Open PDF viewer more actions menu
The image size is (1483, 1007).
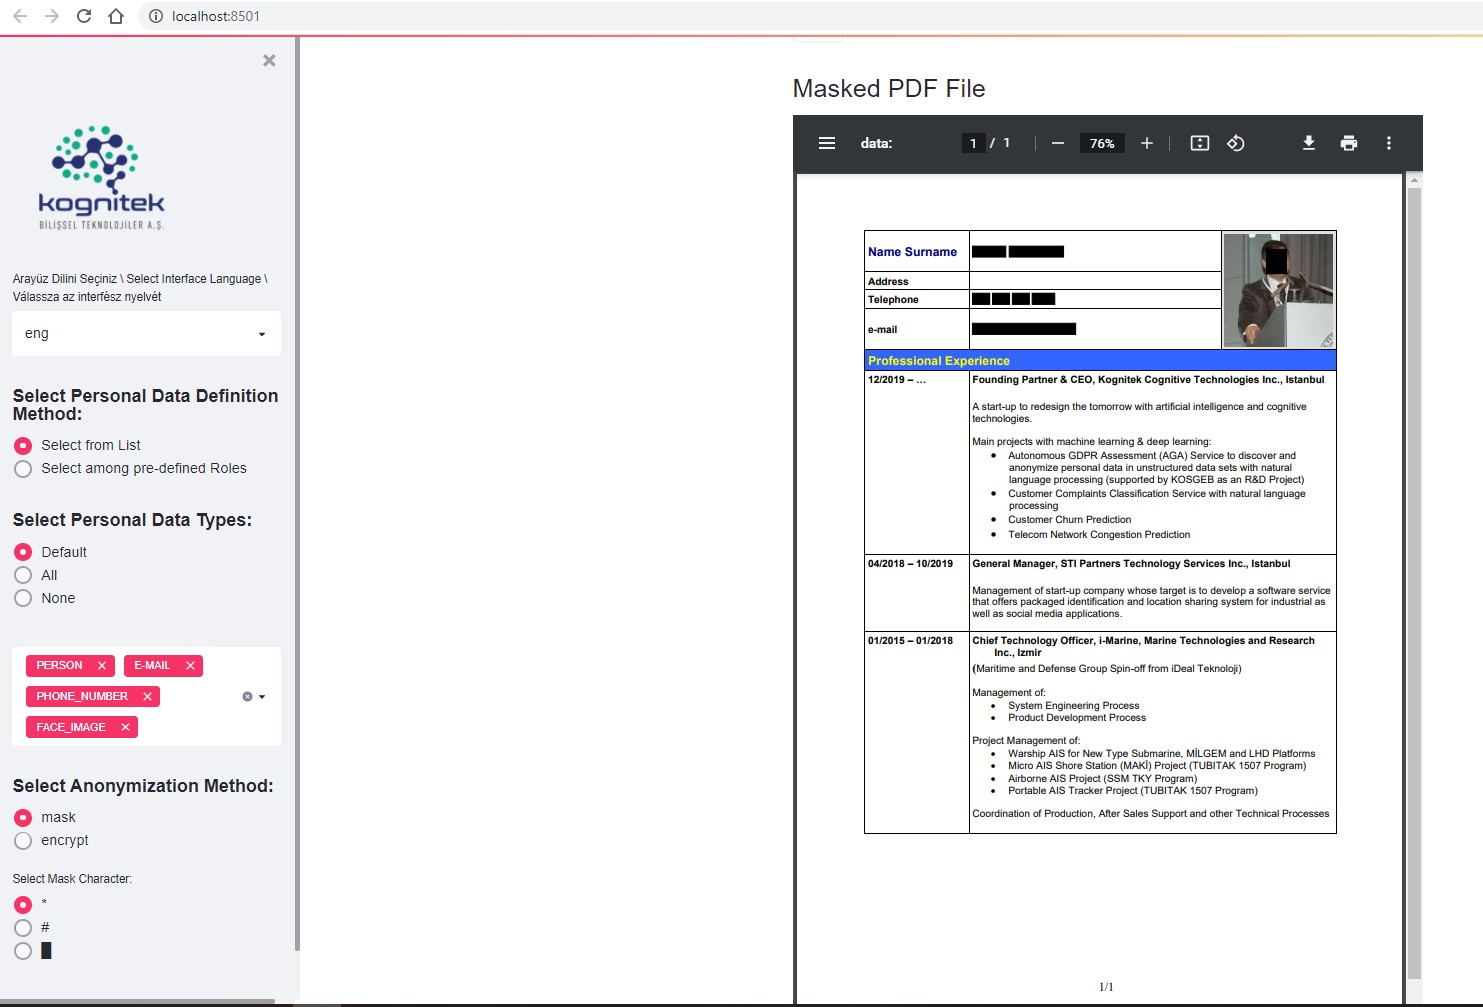click(1388, 143)
